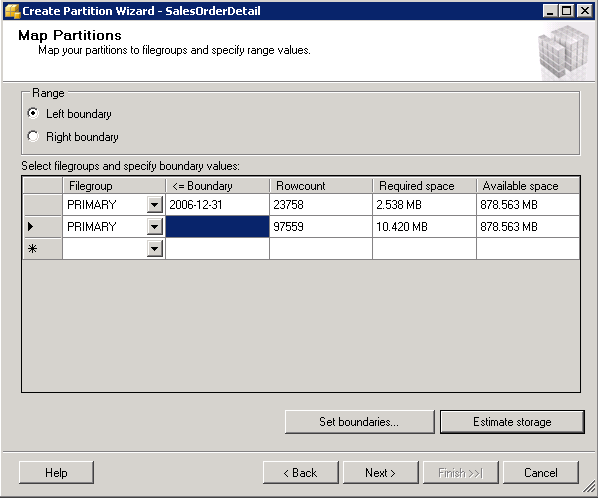Click the Rowcount column header

321,186
